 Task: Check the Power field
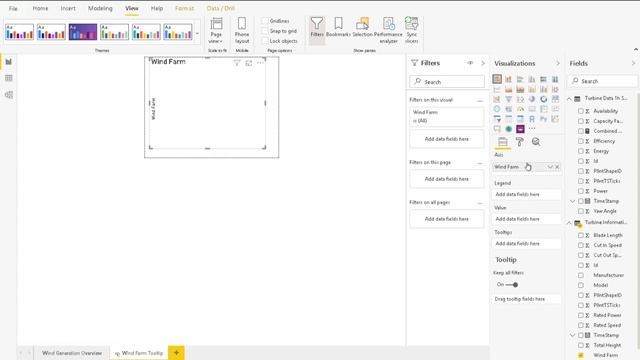coord(581,191)
